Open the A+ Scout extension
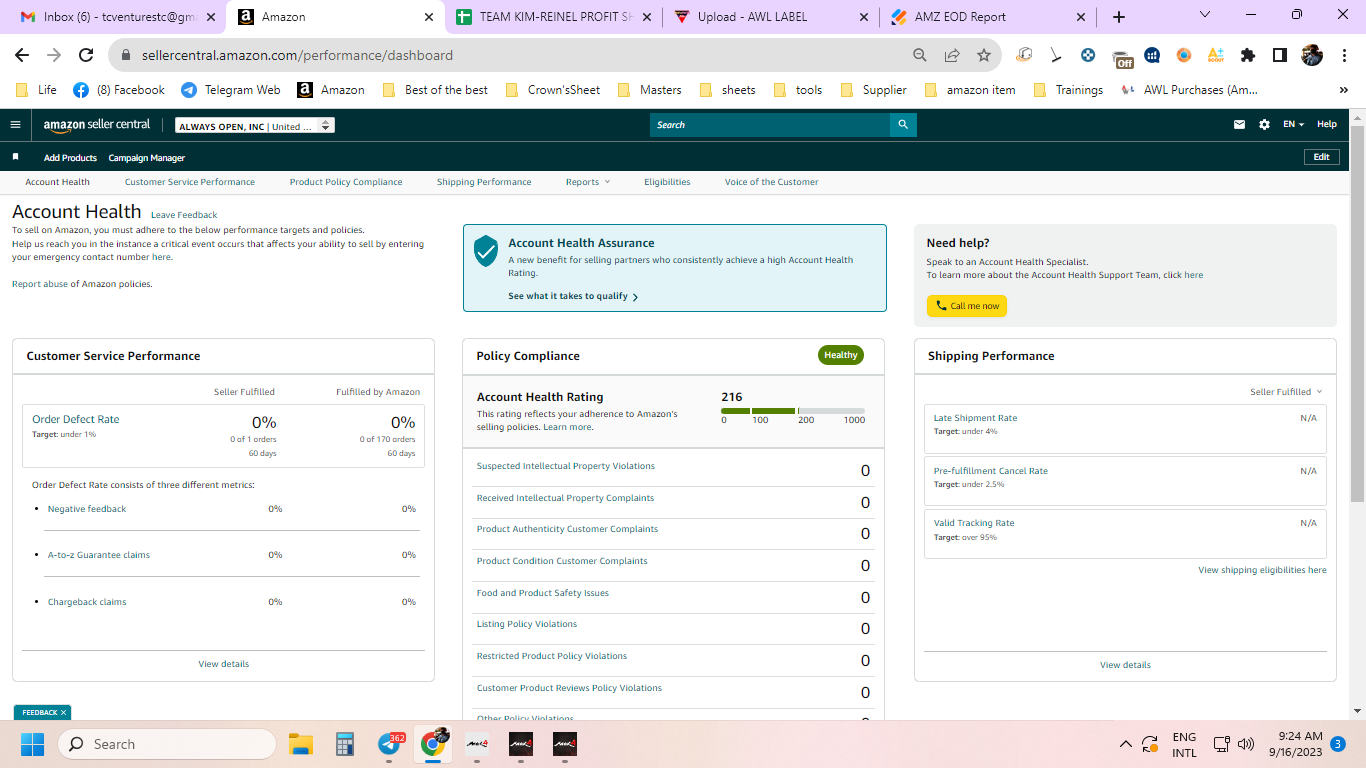1366x768 pixels. coord(1216,55)
